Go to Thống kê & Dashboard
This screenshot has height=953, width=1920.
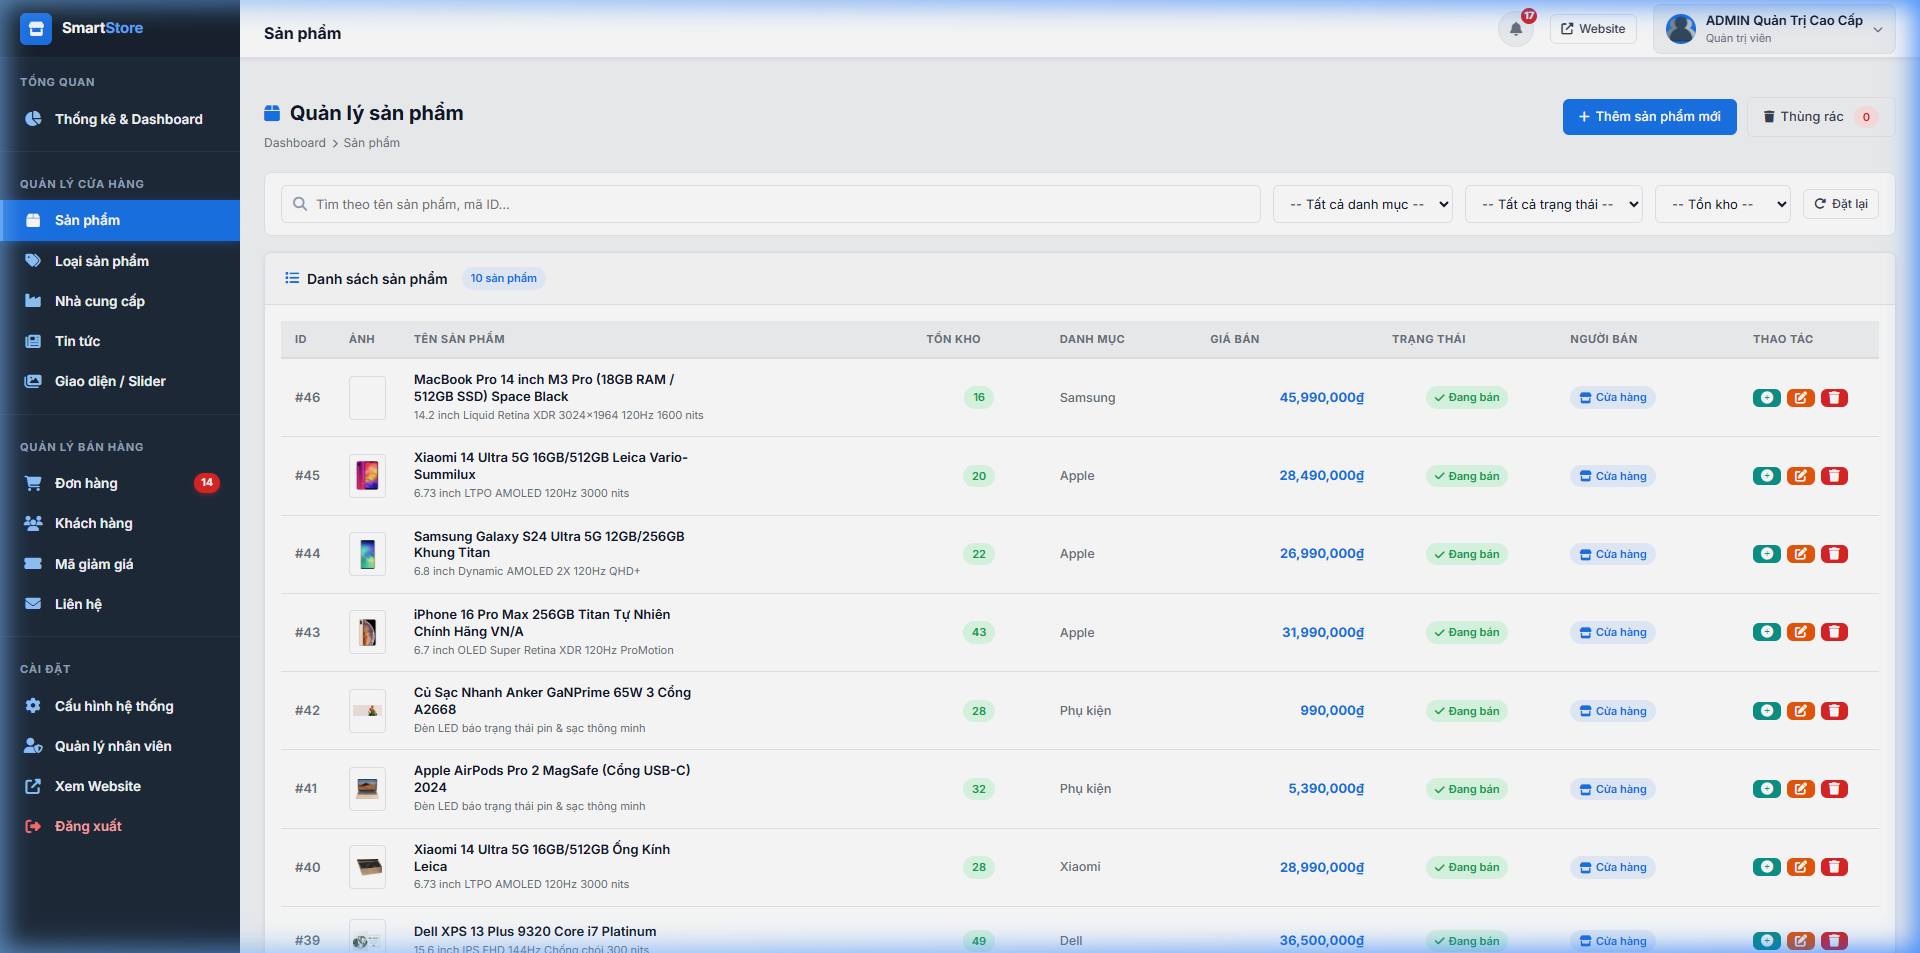pyautogui.click(x=120, y=119)
